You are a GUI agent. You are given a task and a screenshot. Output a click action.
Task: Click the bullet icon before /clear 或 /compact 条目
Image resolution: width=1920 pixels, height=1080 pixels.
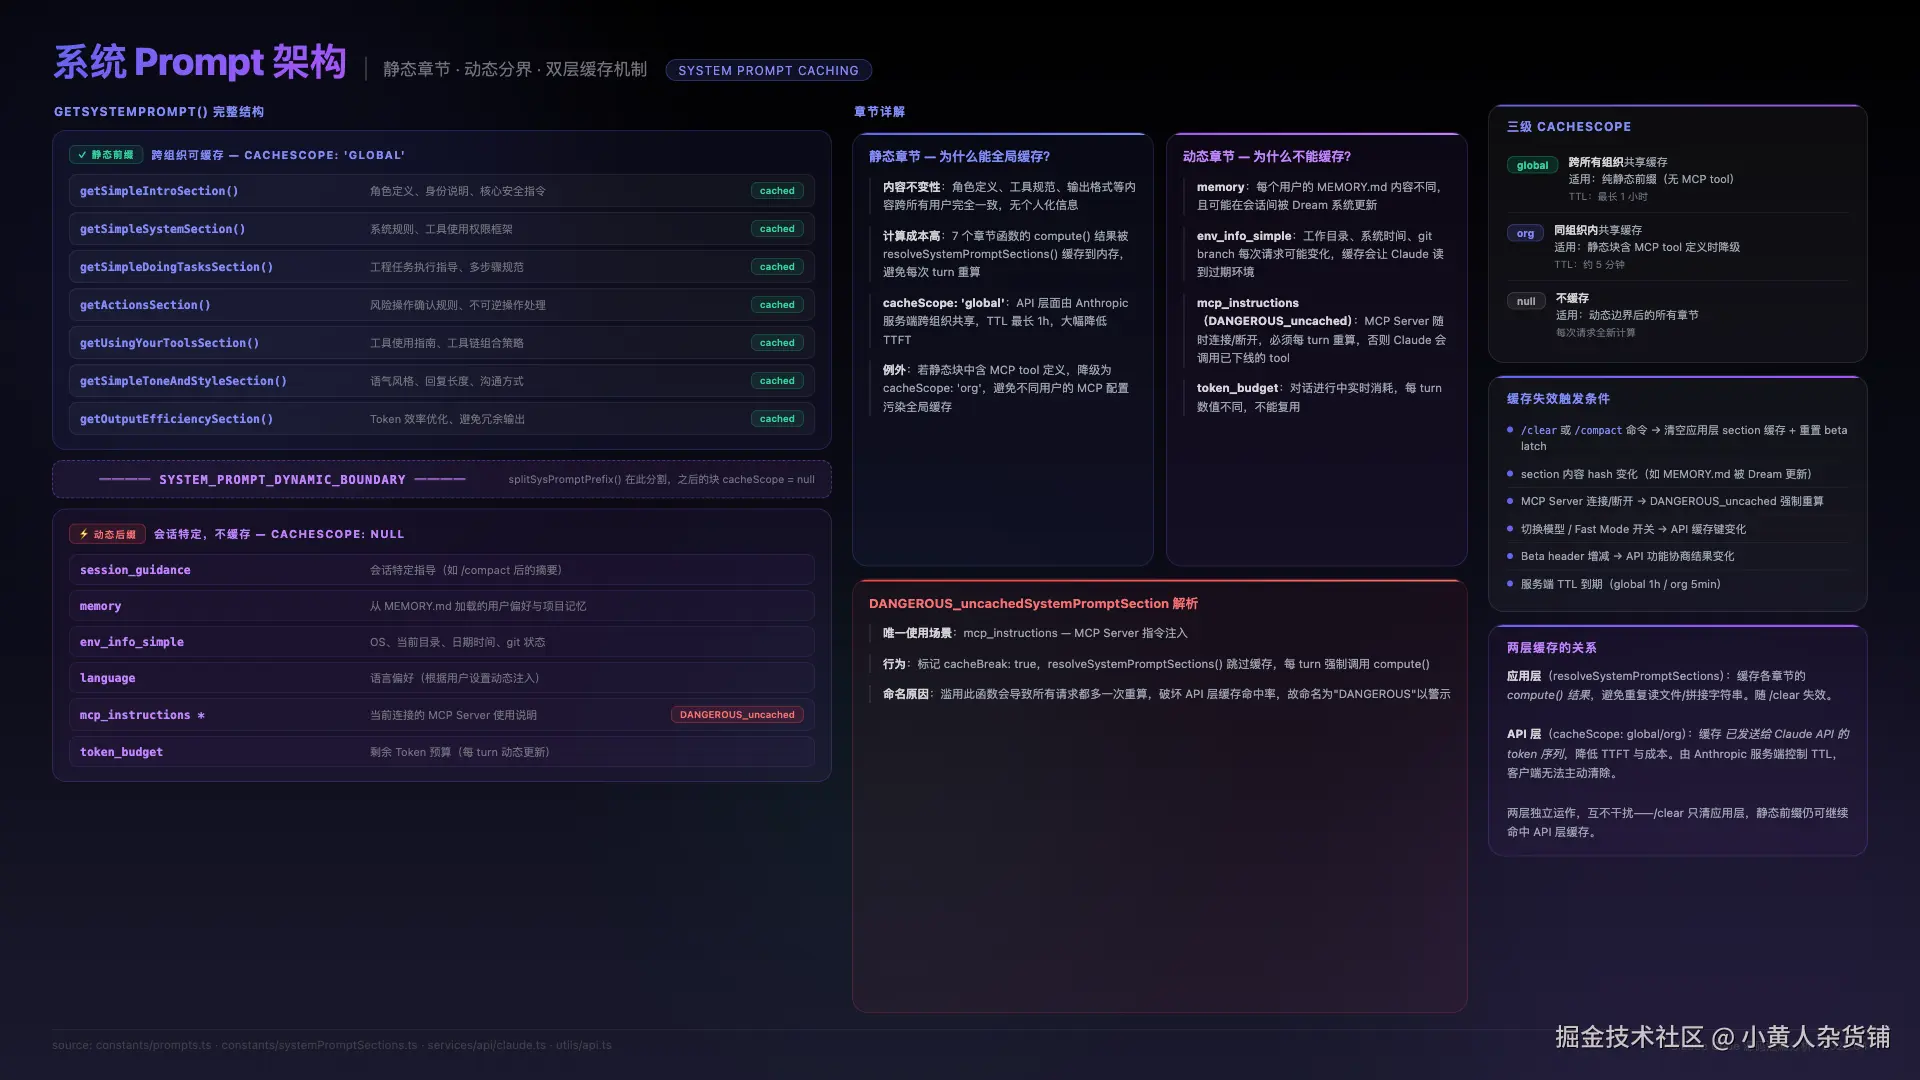pos(1508,430)
